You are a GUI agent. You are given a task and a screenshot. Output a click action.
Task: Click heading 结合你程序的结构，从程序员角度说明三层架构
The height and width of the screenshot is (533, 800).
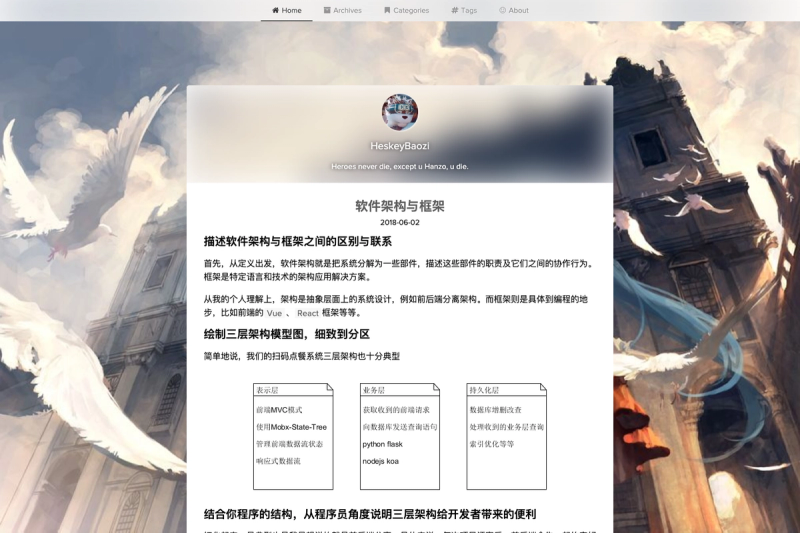370,514
